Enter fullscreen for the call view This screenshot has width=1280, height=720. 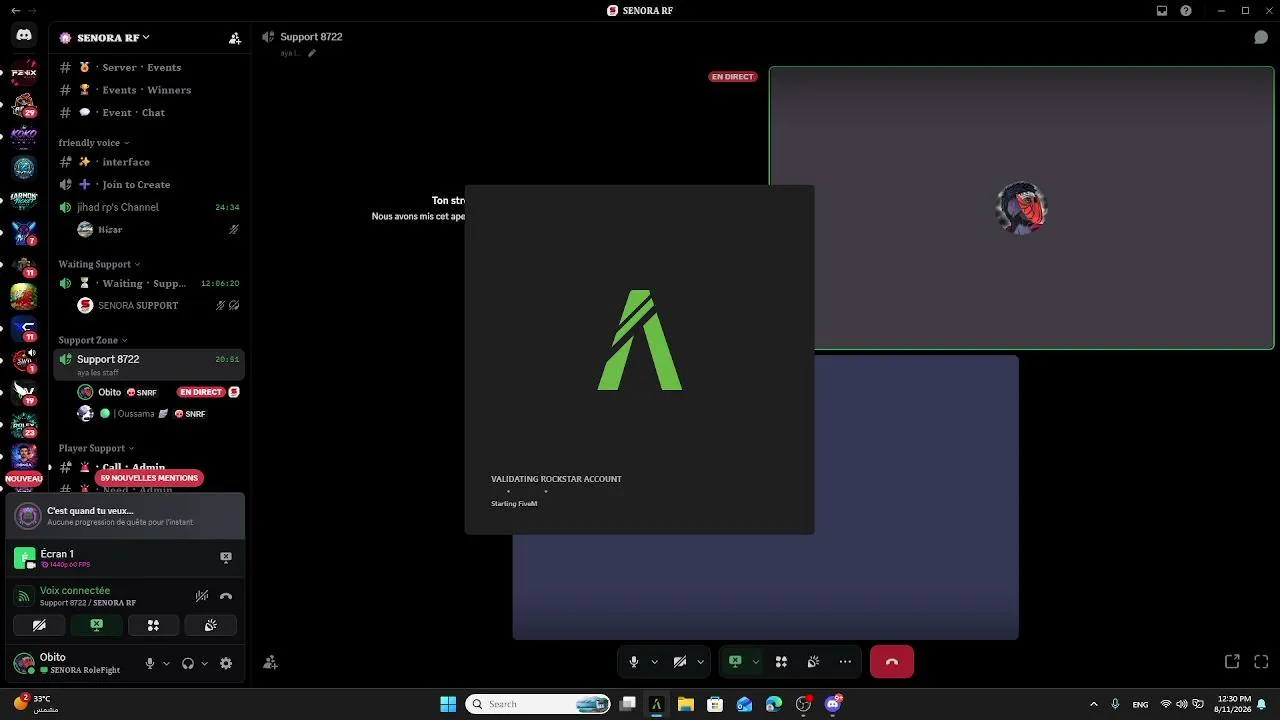1261,662
